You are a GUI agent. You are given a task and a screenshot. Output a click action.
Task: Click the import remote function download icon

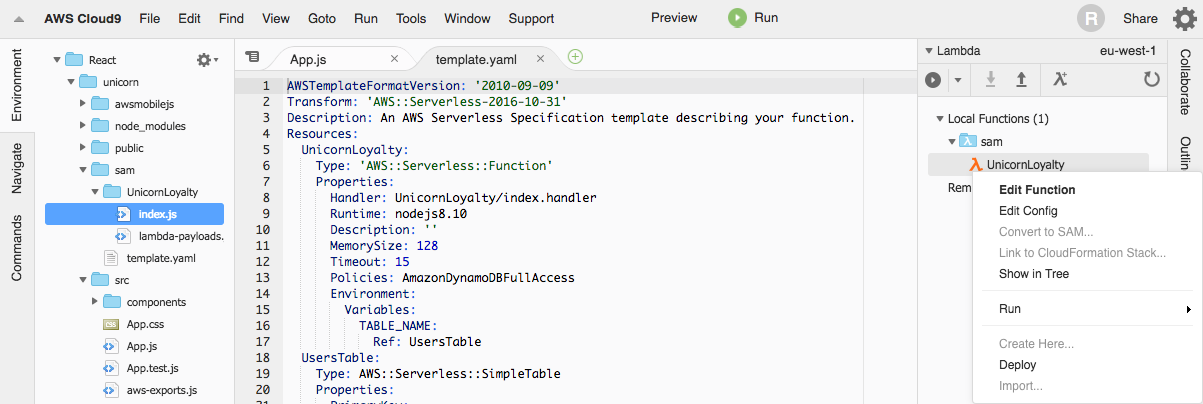(x=991, y=79)
